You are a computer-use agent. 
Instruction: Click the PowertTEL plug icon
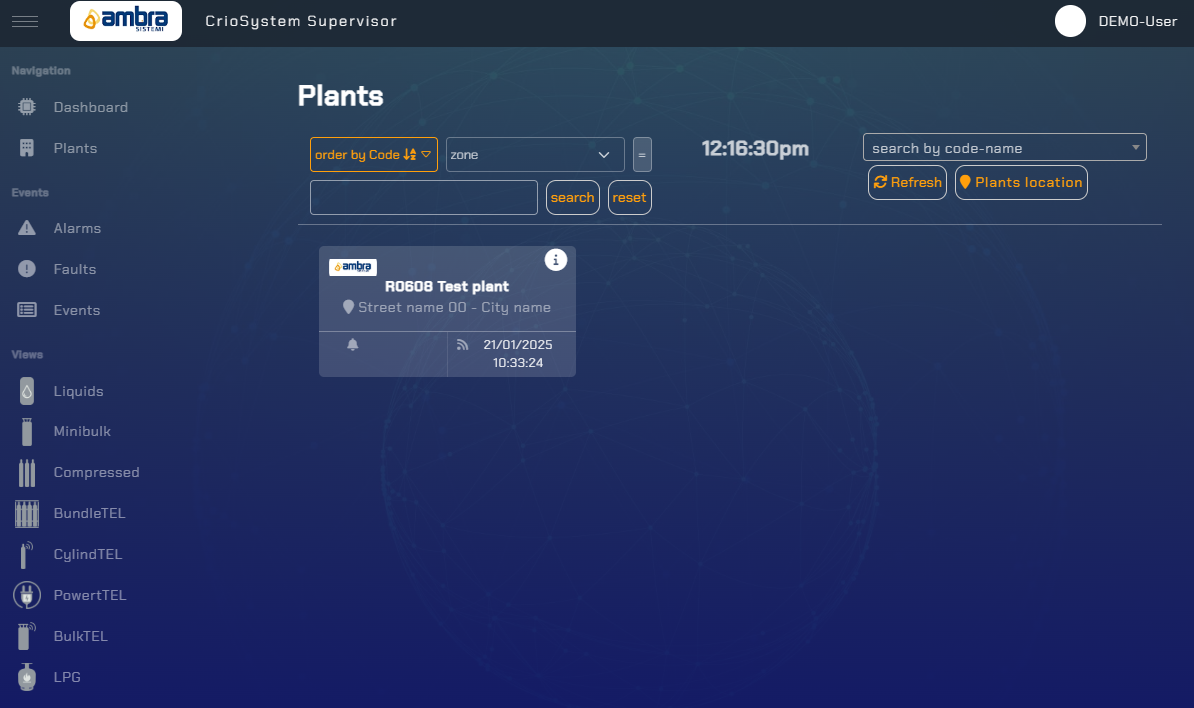pyautogui.click(x=27, y=595)
